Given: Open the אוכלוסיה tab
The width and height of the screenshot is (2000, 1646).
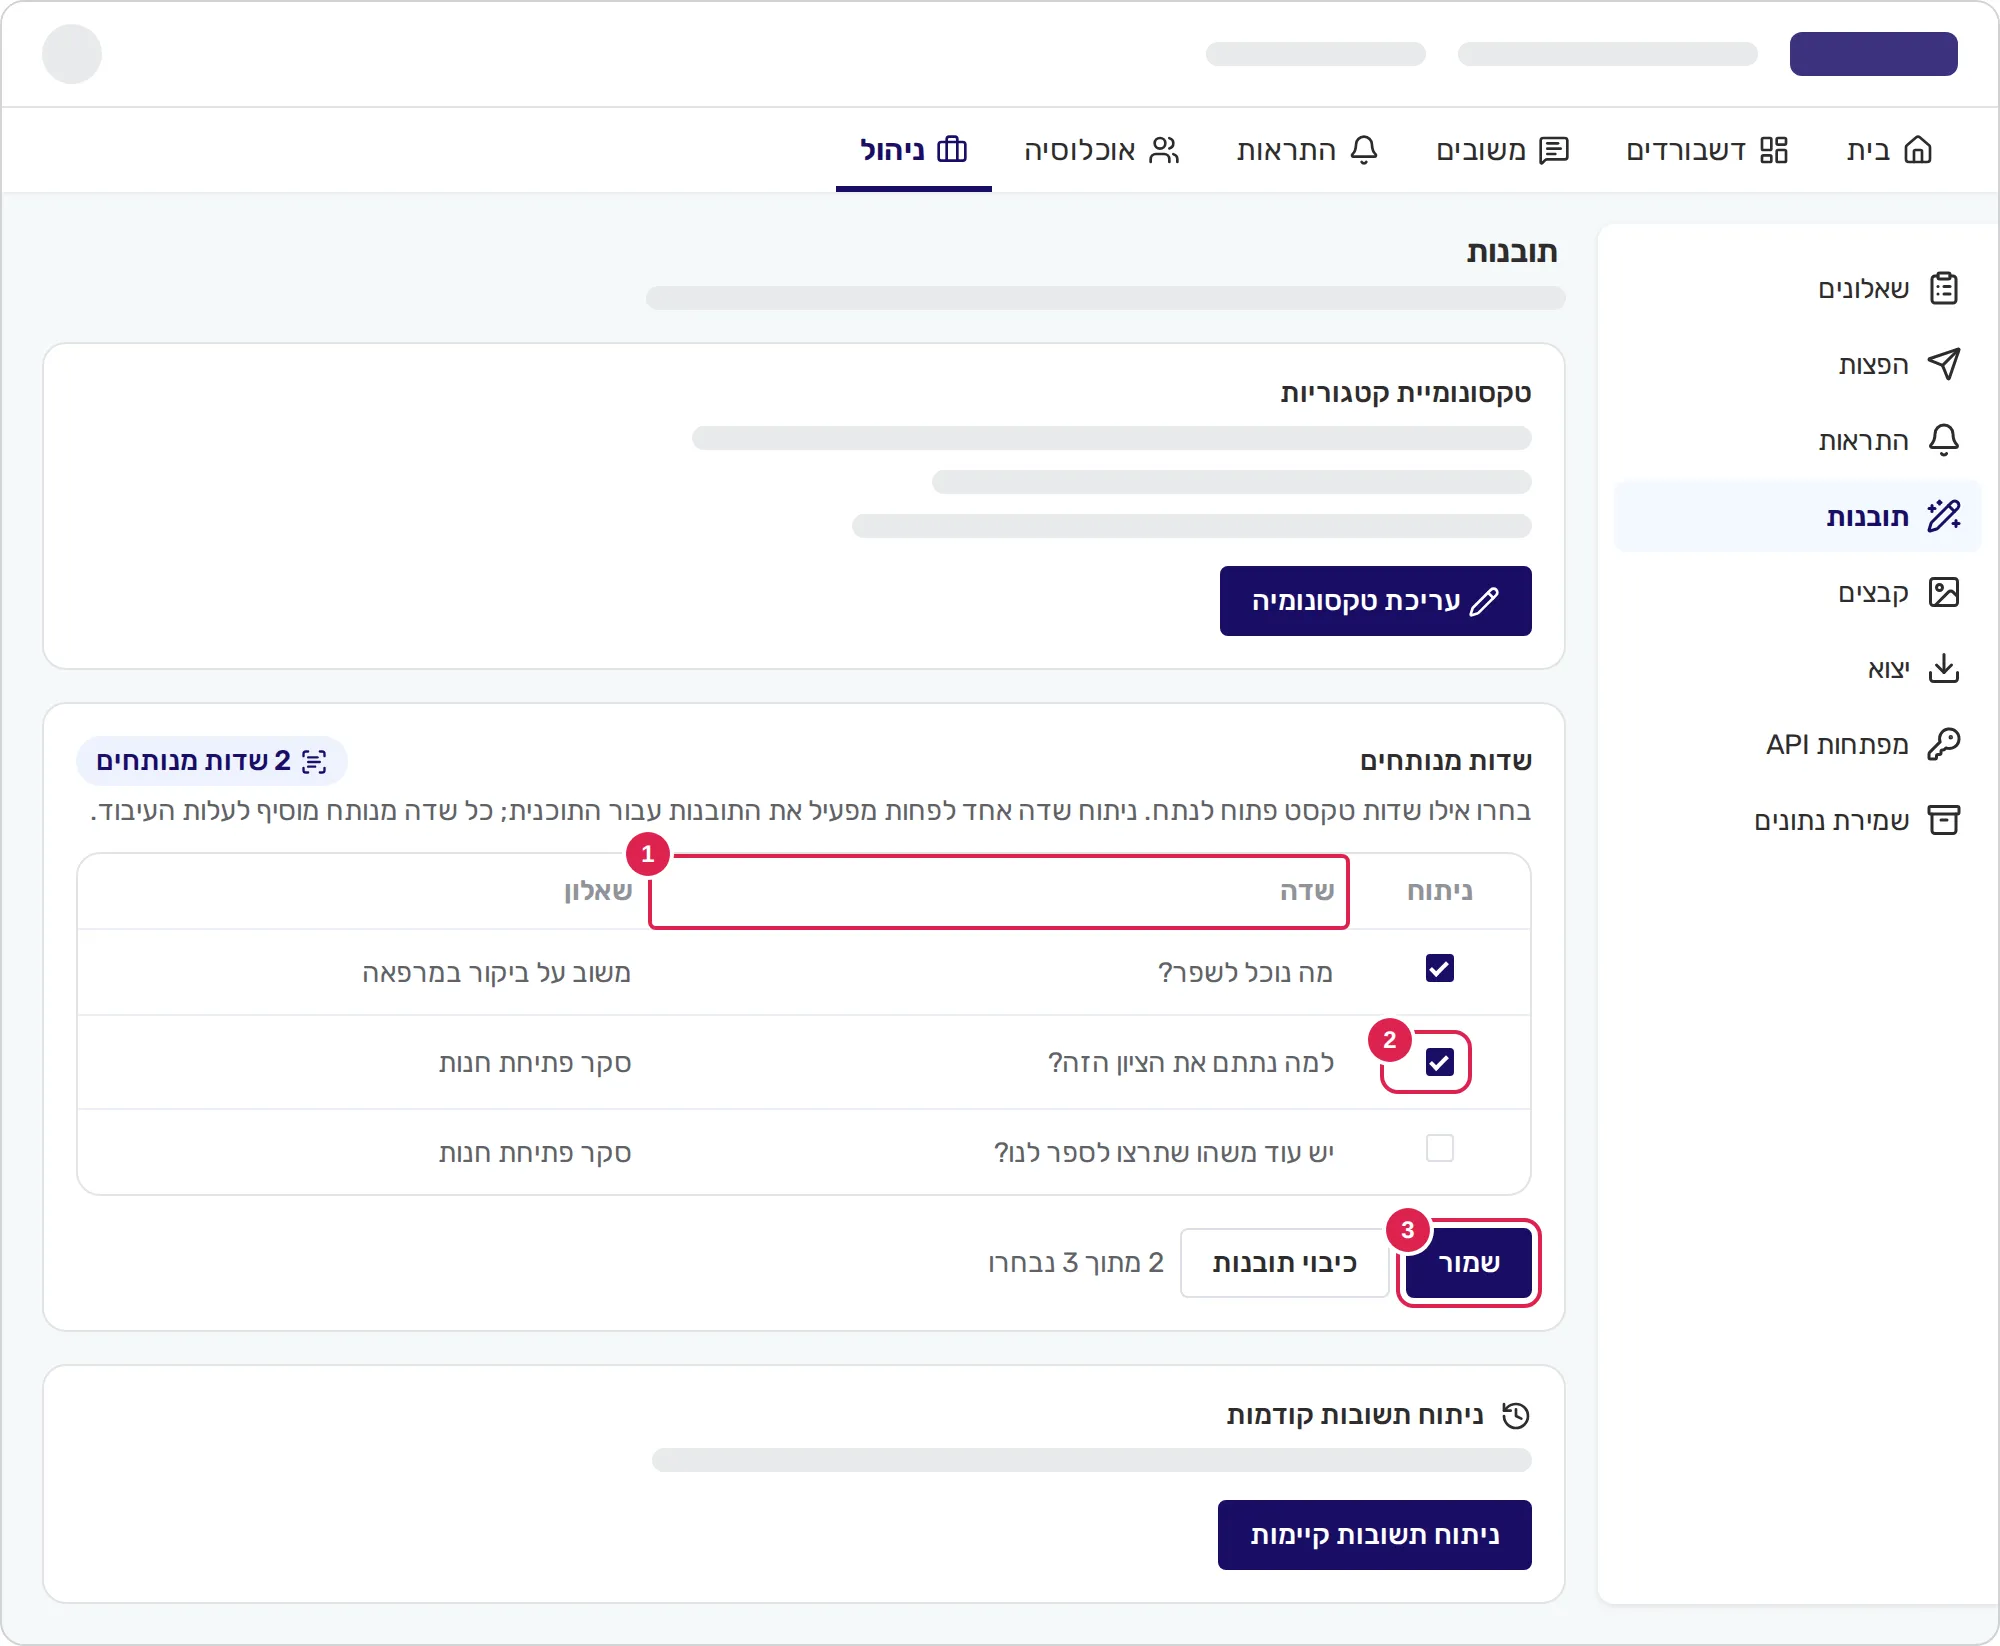Looking at the screenshot, I should click(x=1102, y=150).
